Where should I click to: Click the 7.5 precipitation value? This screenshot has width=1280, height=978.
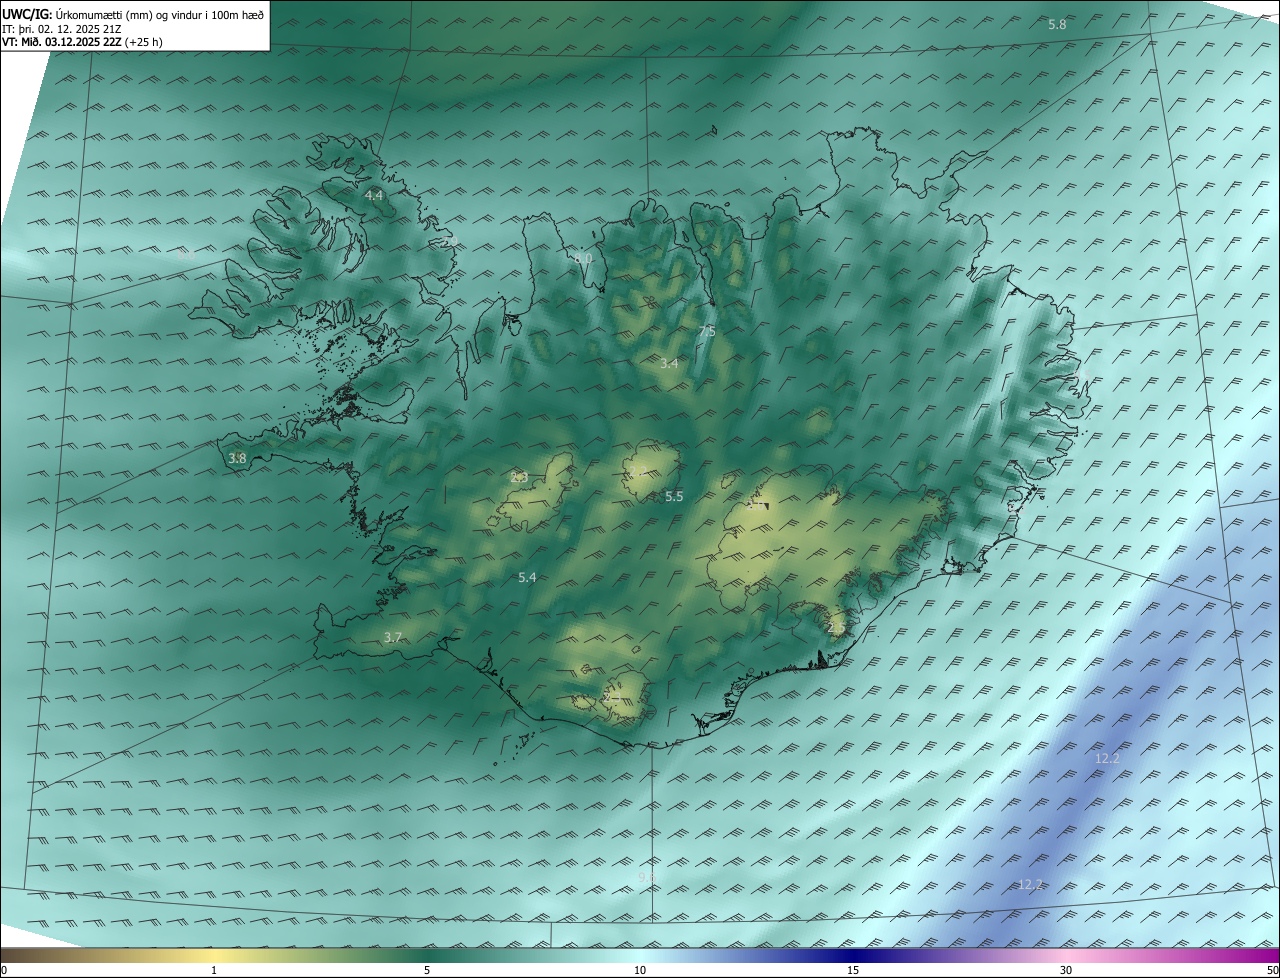pyautogui.click(x=707, y=332)
